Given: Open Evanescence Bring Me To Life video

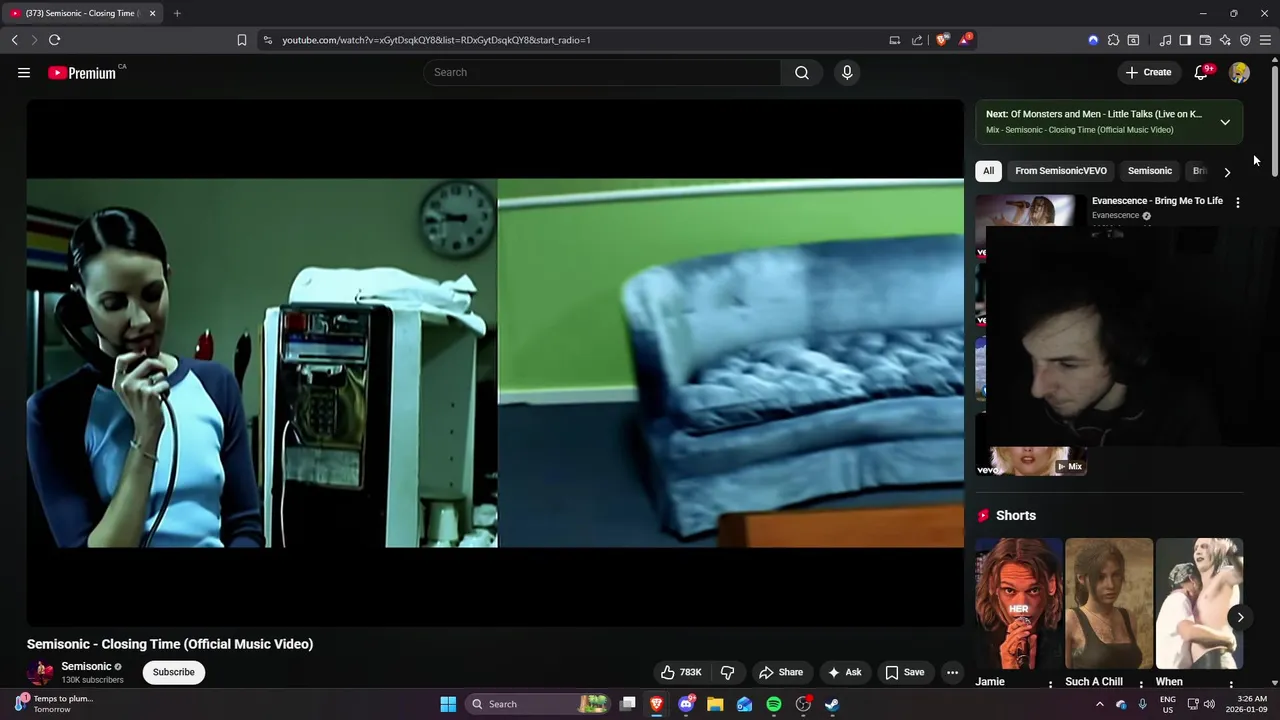Looking at the screenshot, I should click(x=1157, y=201).
